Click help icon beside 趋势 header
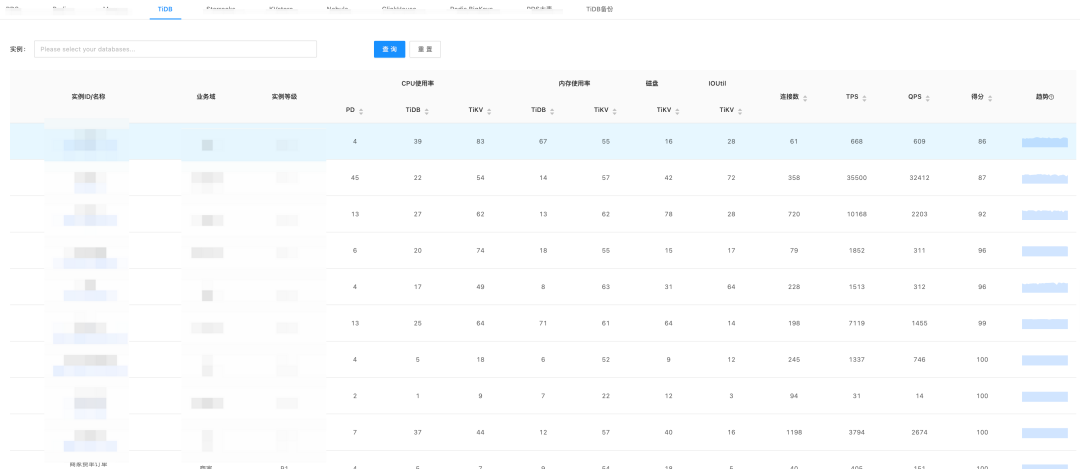This screenshot has height=469, width=1080. (1053, 97)
